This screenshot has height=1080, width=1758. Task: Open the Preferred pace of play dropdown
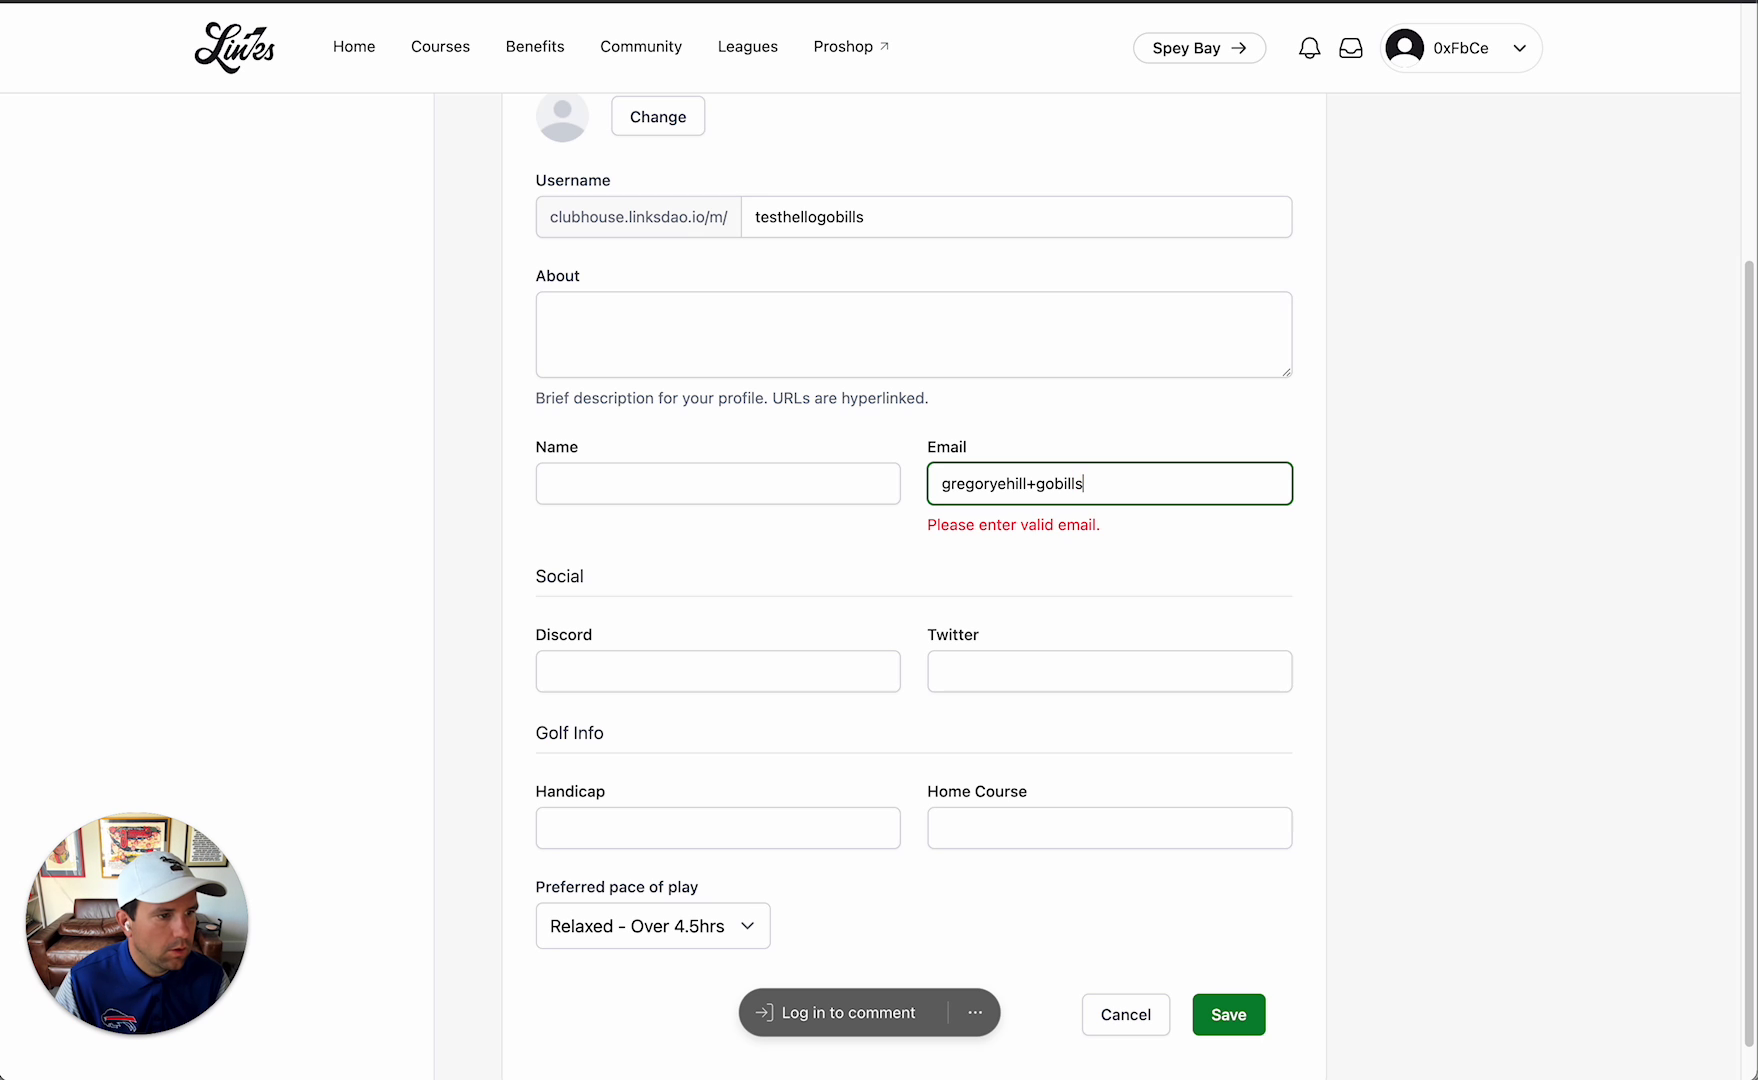(x=653, y=926)
